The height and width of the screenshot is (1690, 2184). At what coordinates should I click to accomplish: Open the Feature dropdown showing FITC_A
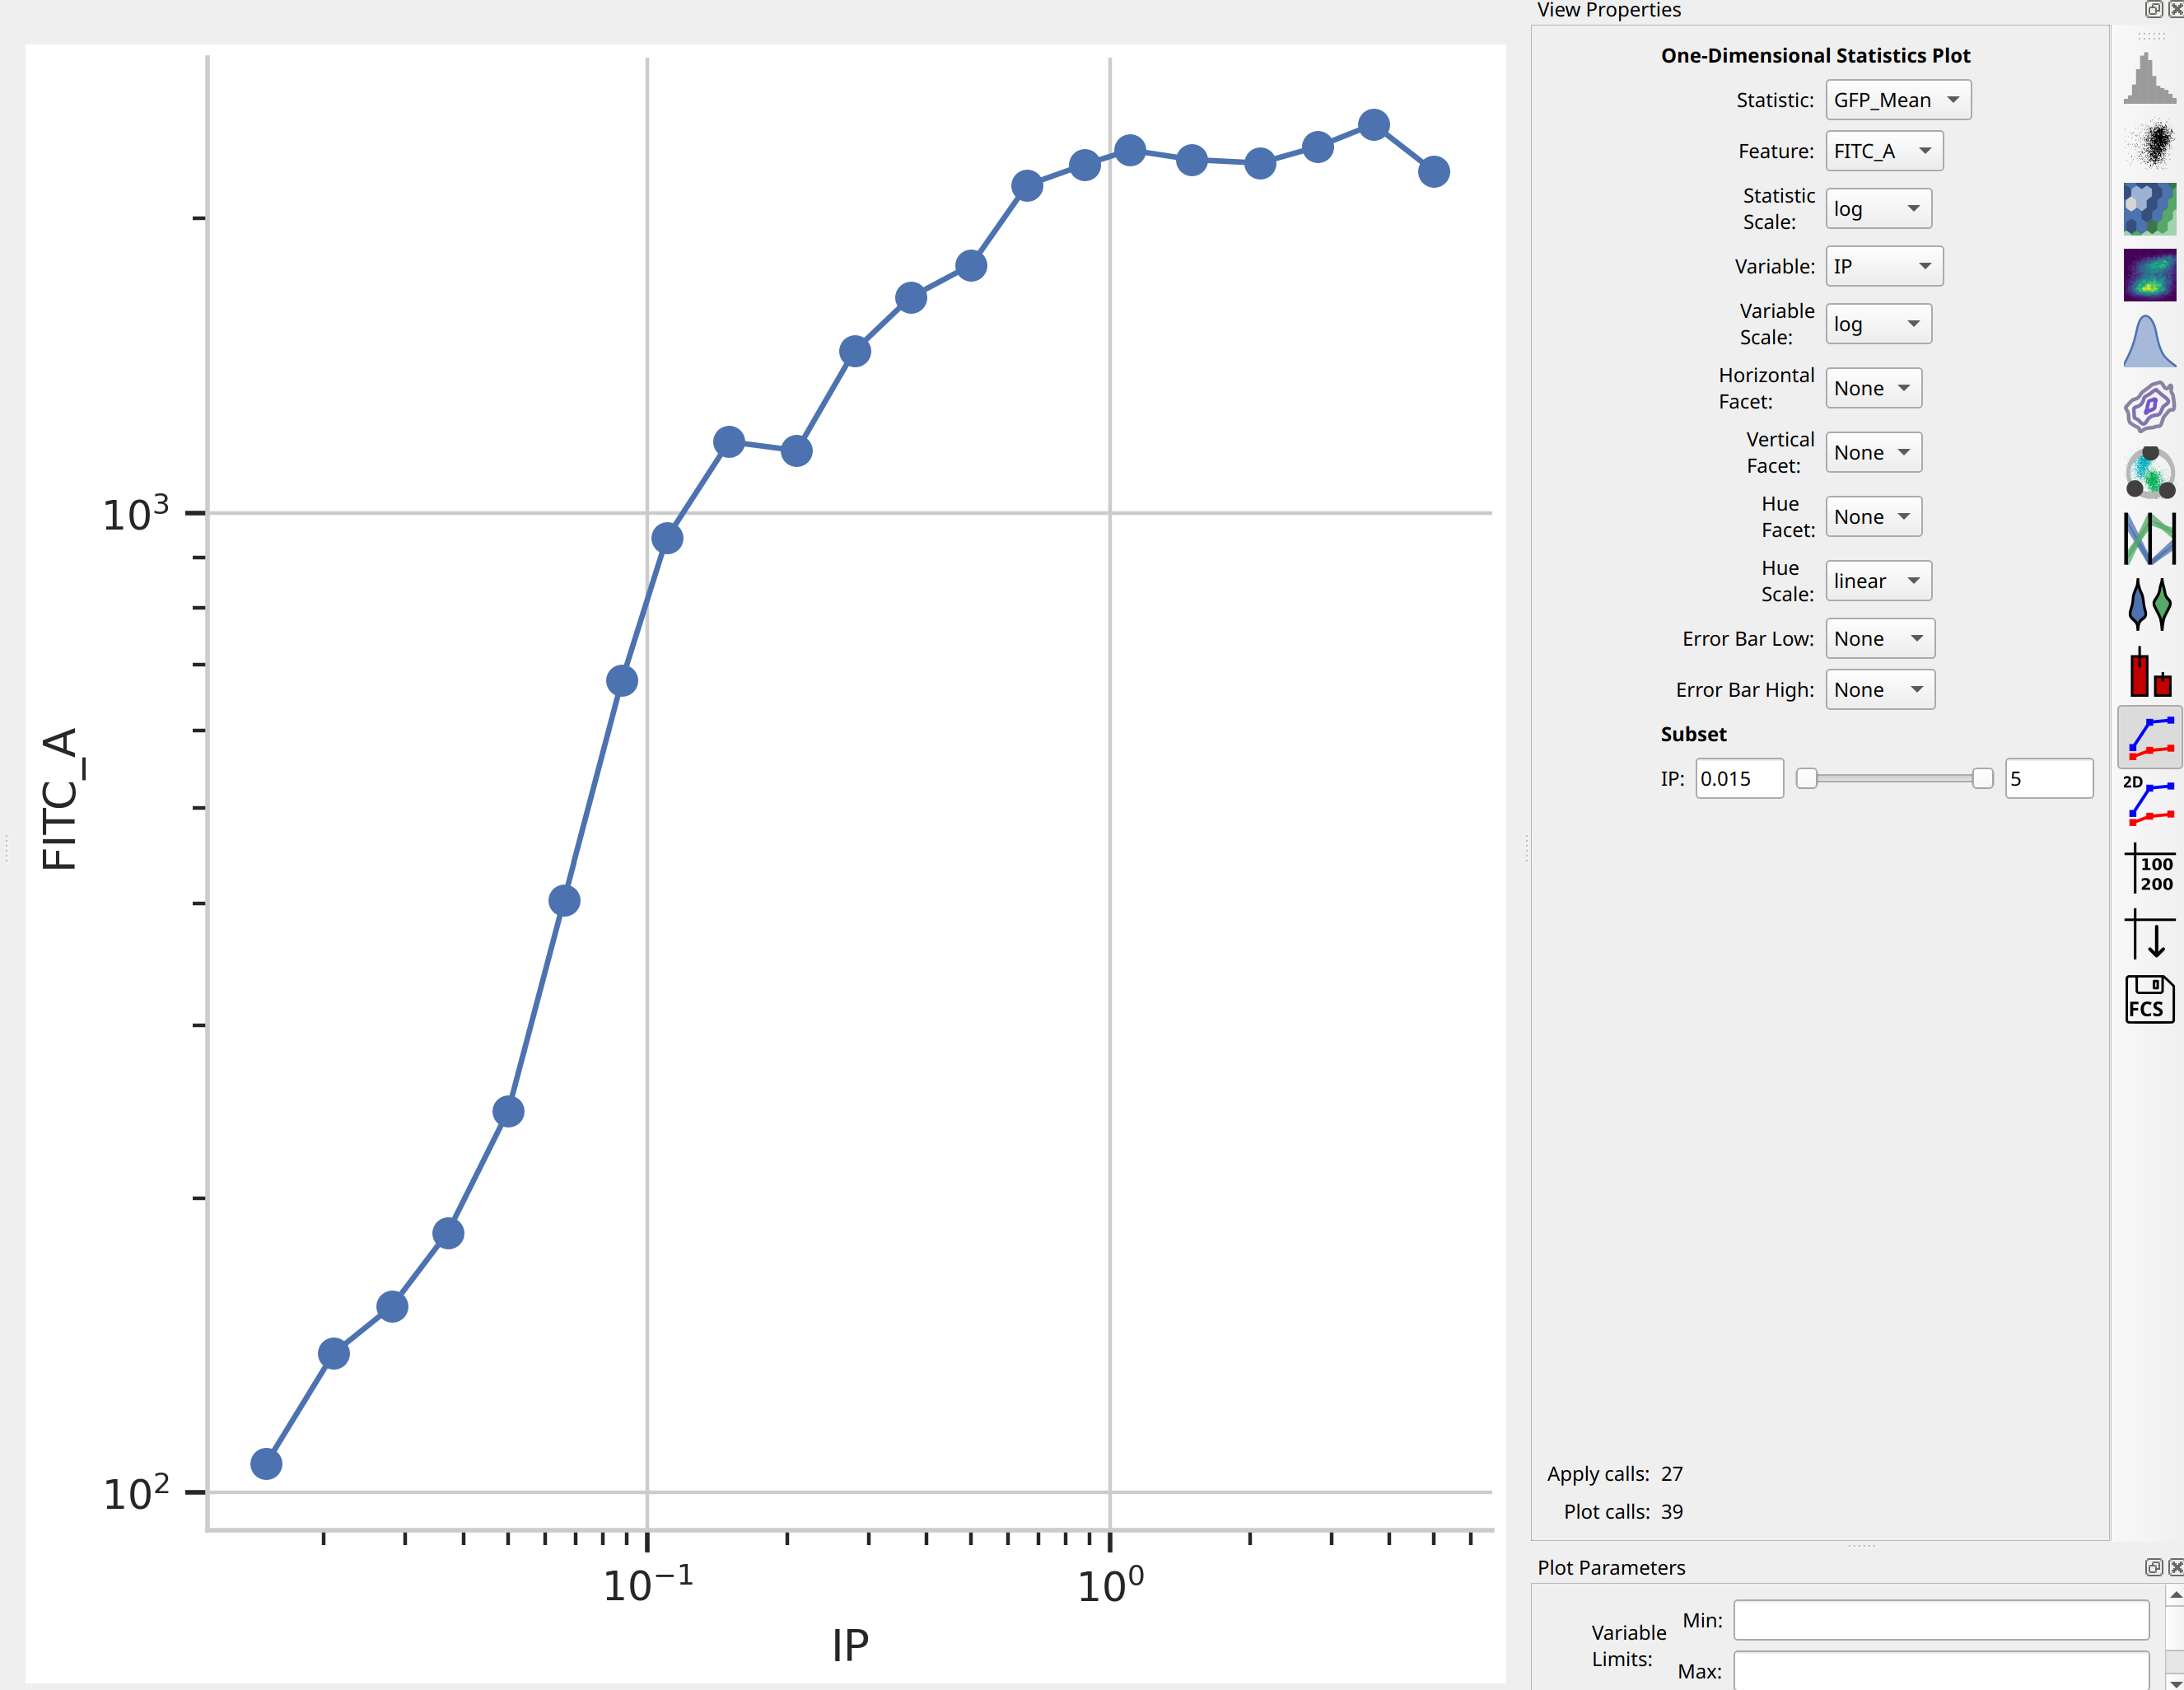coord(1884,151)
